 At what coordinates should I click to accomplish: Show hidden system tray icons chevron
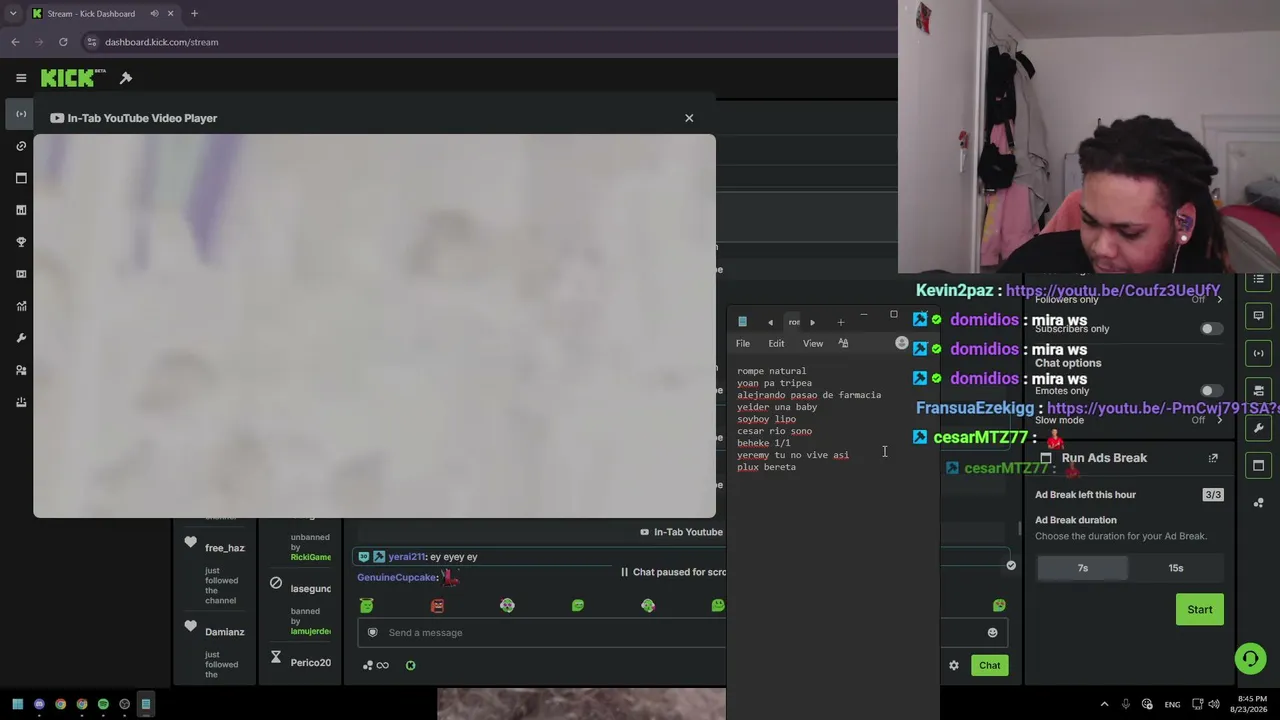(1104, 704)
